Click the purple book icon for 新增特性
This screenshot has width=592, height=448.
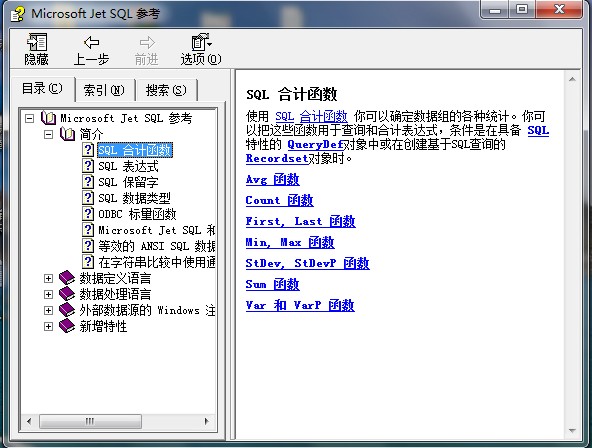[x=67, y=326]
